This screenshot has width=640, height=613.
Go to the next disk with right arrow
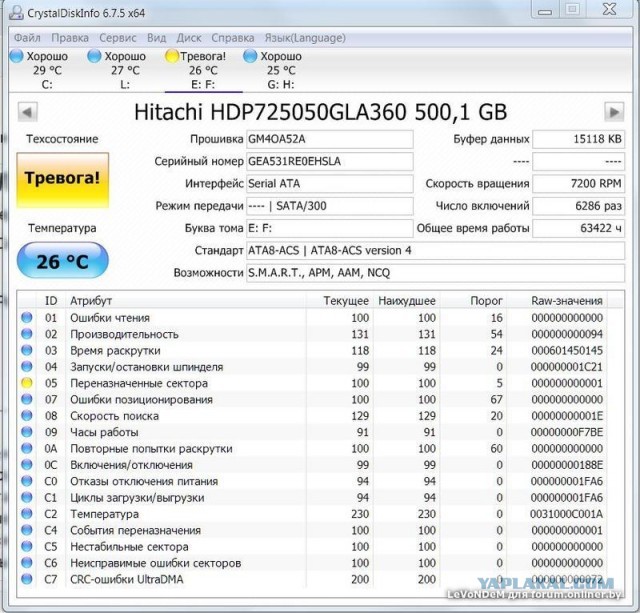(614, 112)
